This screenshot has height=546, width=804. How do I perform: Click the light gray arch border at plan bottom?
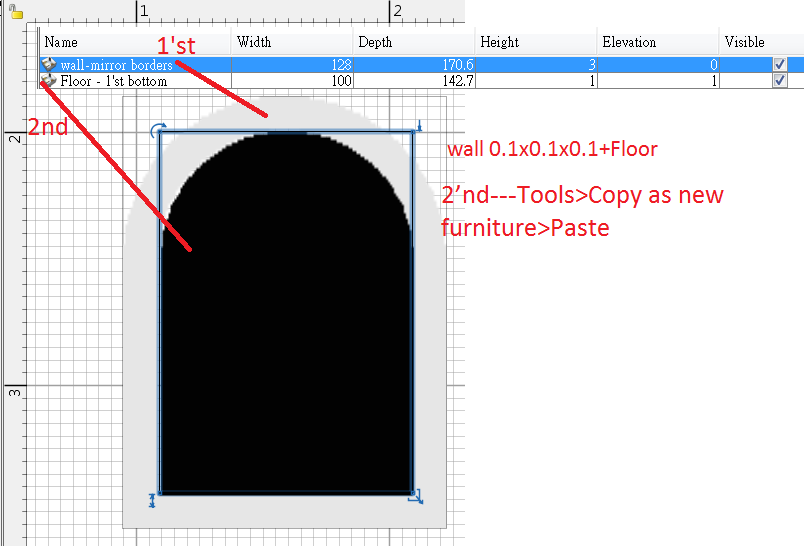point(285,511)
